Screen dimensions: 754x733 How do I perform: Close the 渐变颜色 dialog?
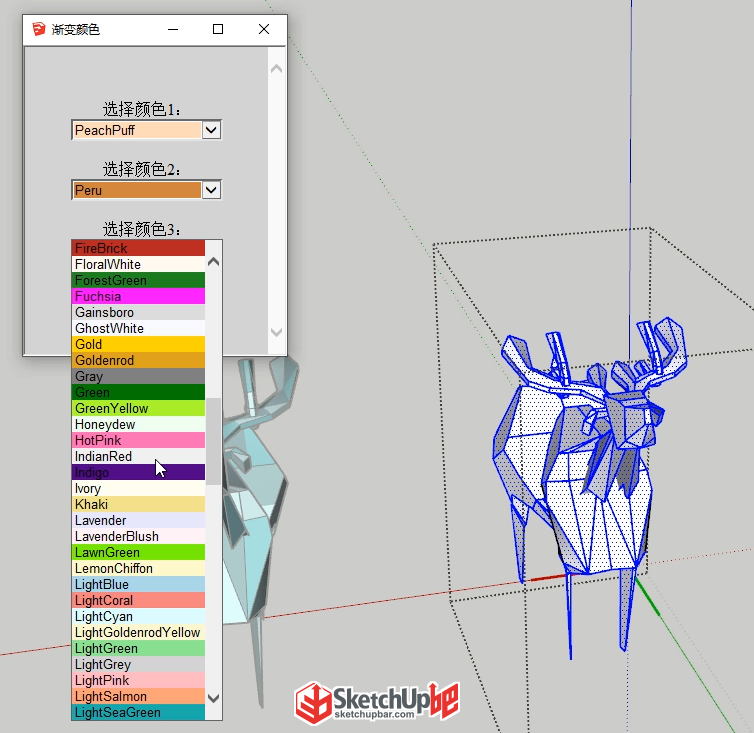click(x=264, y=29)
